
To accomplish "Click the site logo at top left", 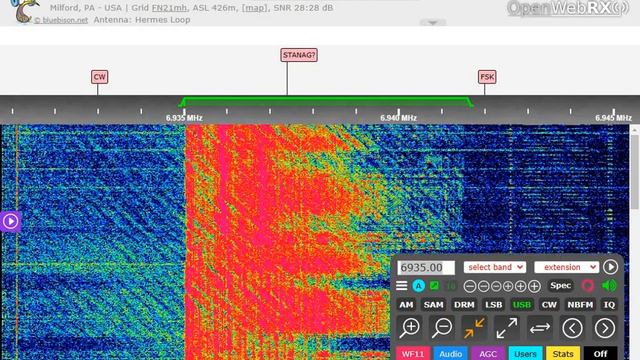I will [24, 11].
